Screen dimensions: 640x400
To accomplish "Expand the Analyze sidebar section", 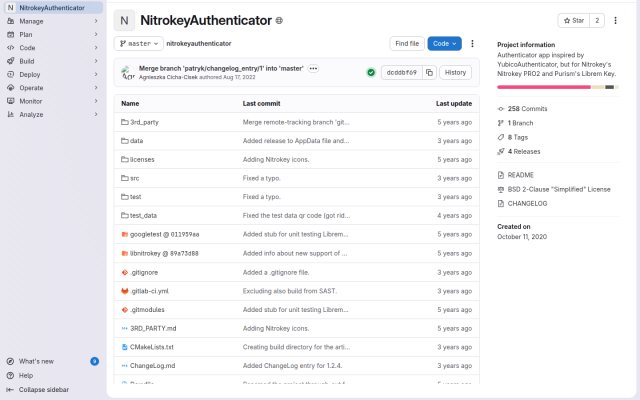I will point(53,115).
